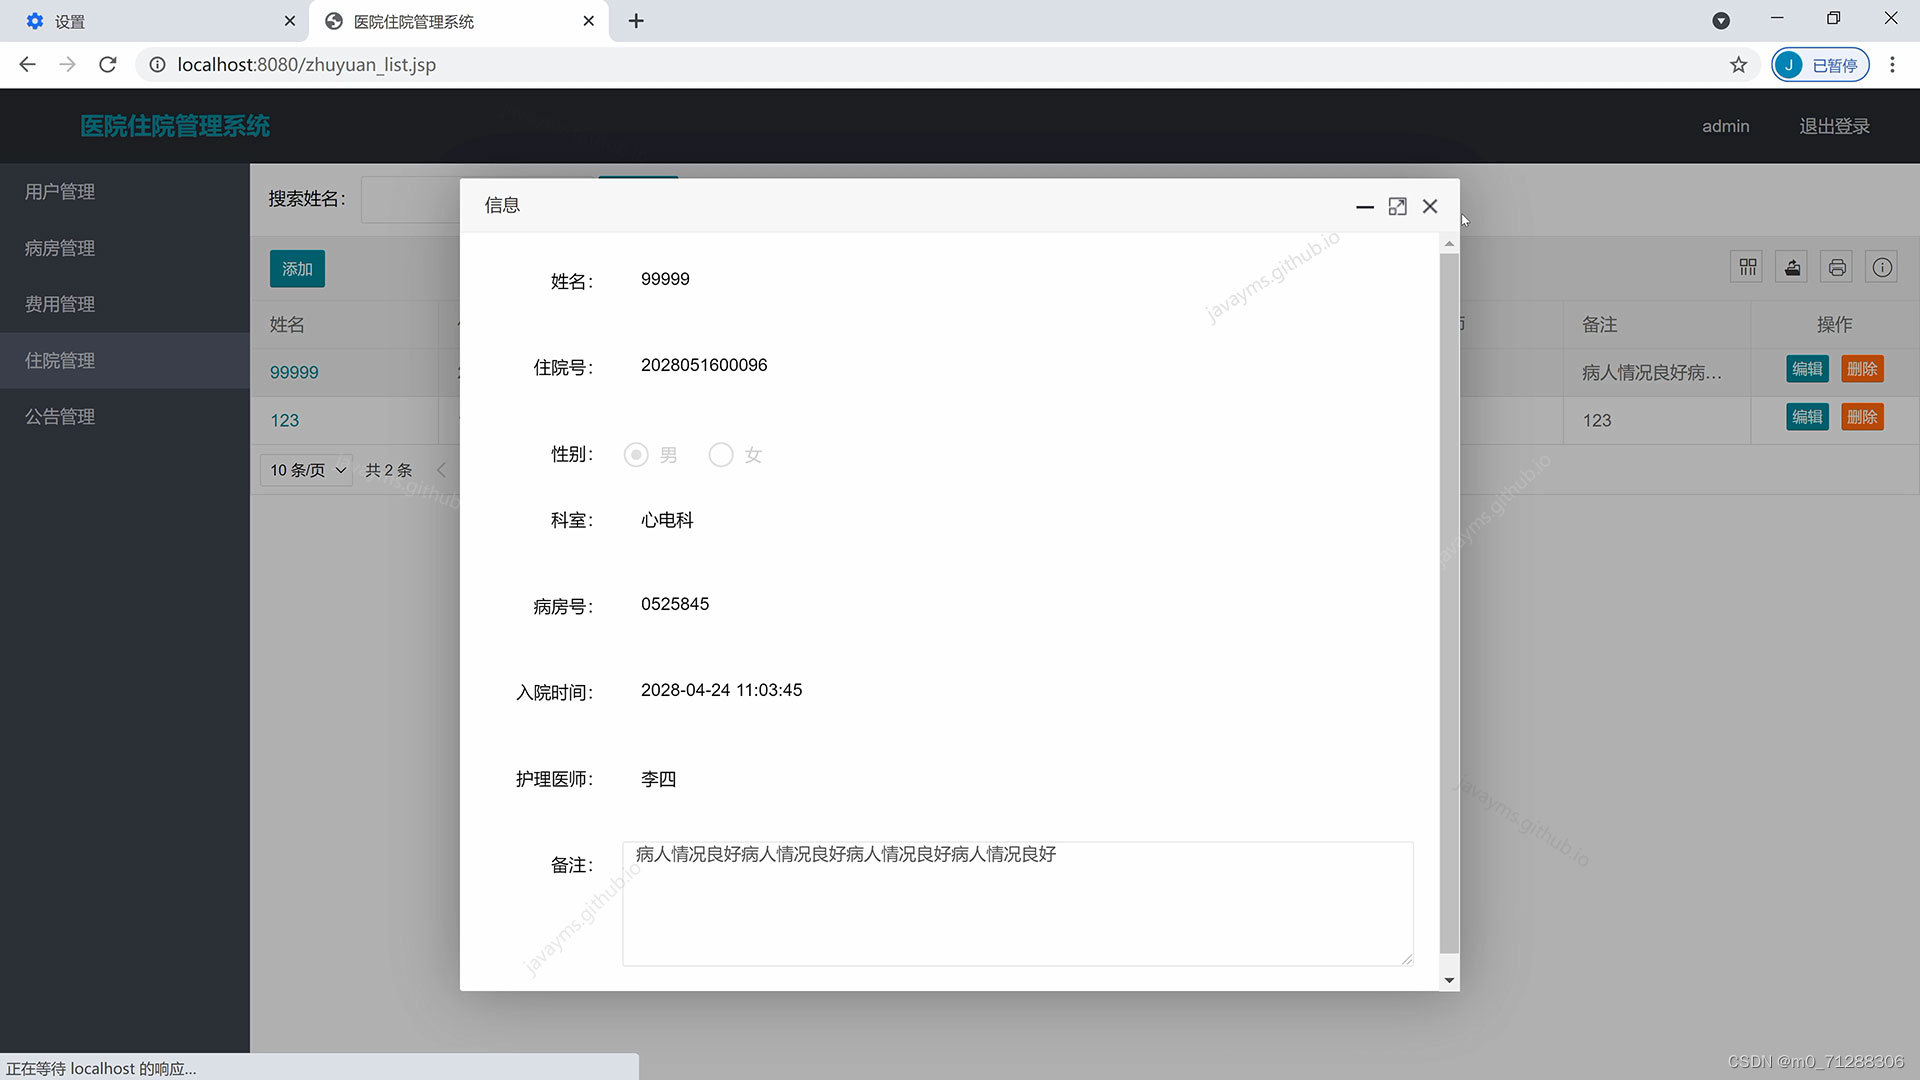This screenshot has height=1080, width=1920.
Task: Maximize the 信息 dialog window
Action: coord(1397,206)
